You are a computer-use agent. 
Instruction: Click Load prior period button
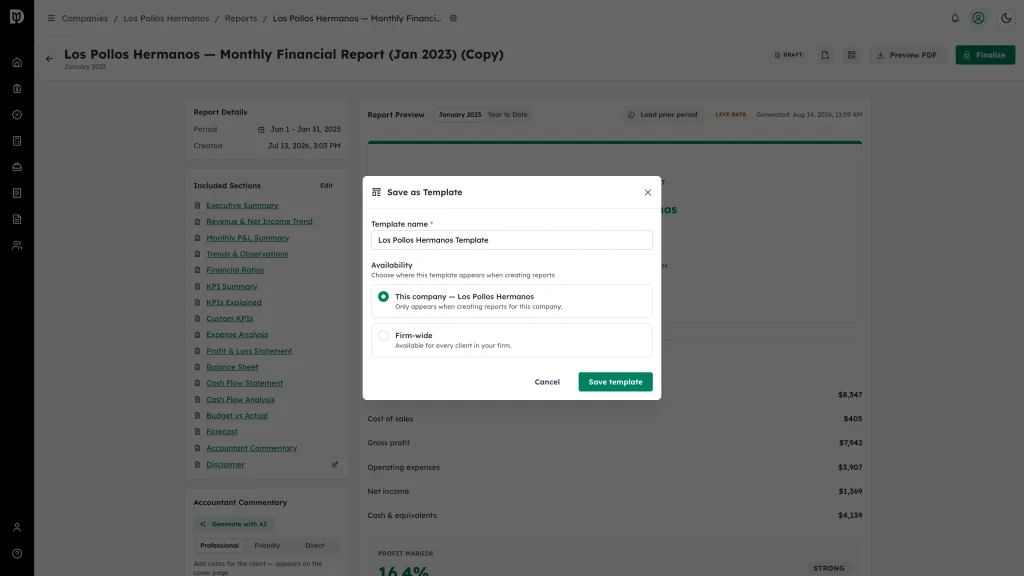pyautogui.click(x=663, y=114)
